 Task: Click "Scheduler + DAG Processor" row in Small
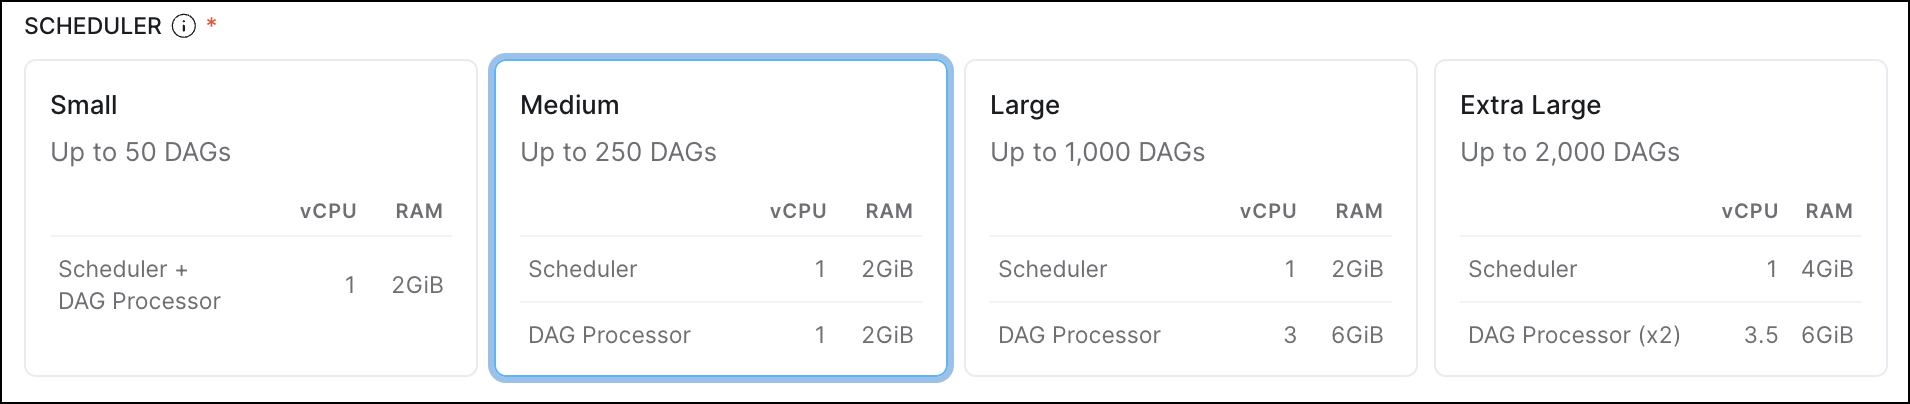(139, 285)
